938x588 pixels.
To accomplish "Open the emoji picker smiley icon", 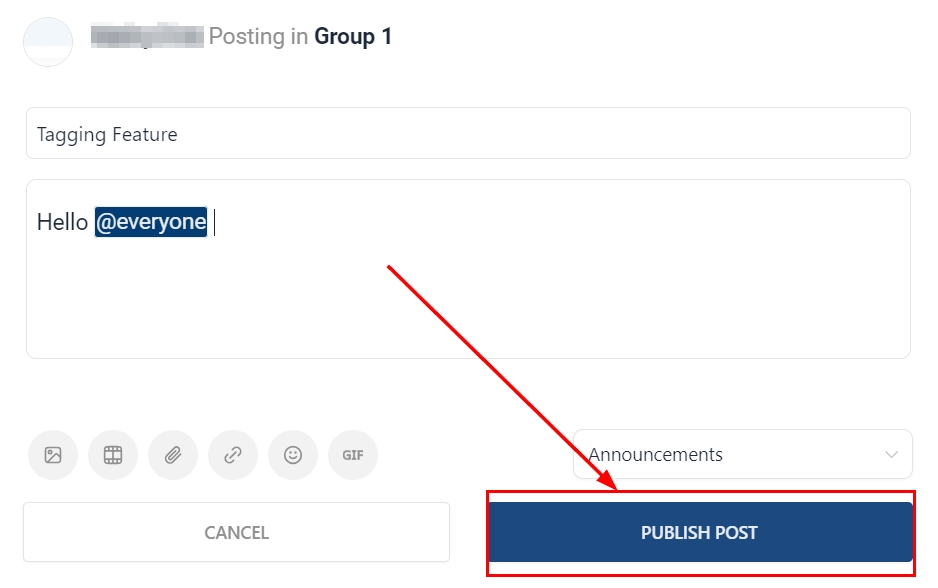I will coord(293,455).
